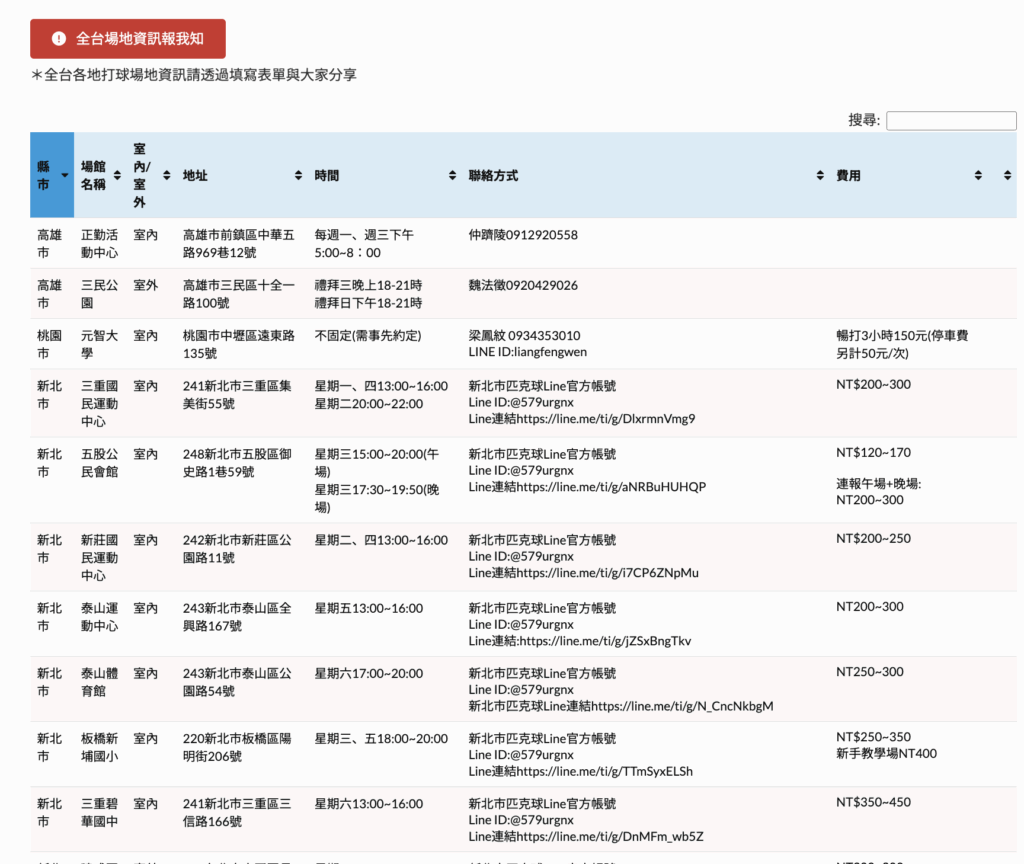The image size is (1024, 864).
Task: Click the 時間 column sort arrows
Action: (x=452, y=176)
